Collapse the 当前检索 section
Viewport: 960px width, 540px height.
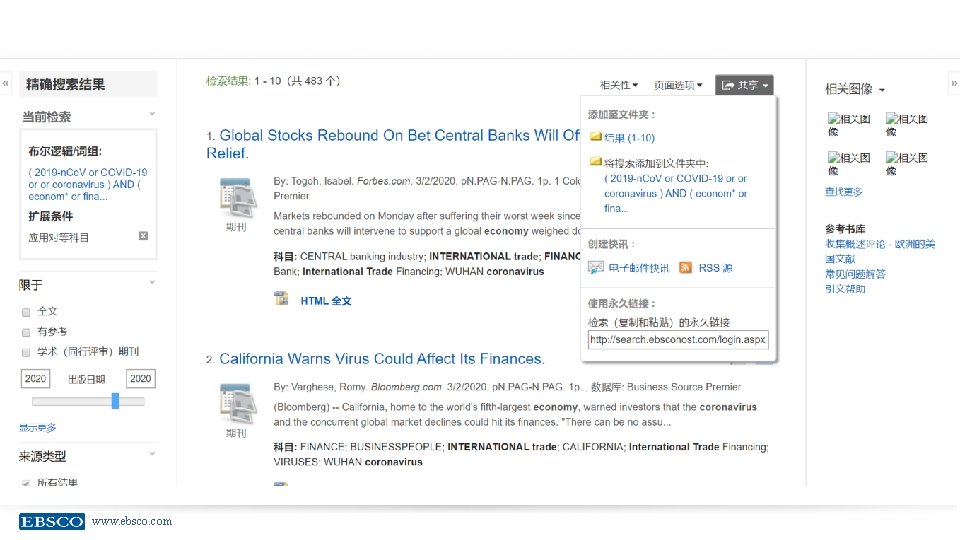(152, 114)
